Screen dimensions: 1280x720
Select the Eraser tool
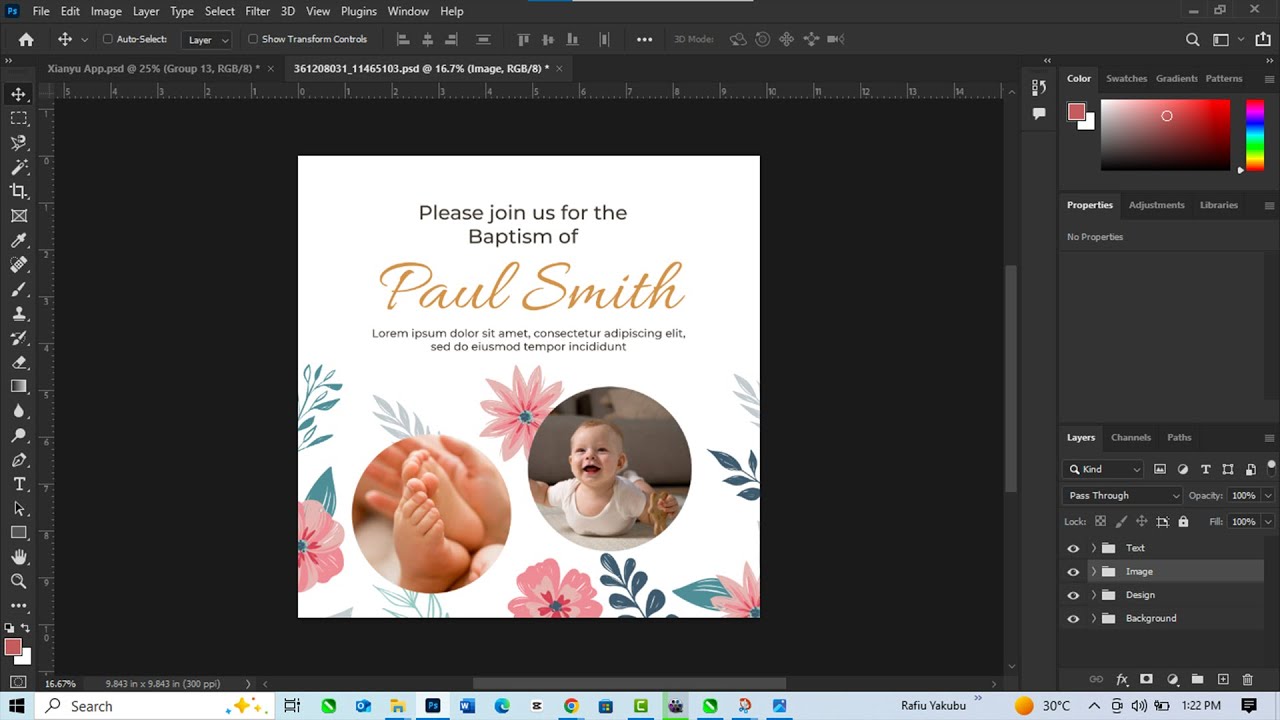coord(19,362)
